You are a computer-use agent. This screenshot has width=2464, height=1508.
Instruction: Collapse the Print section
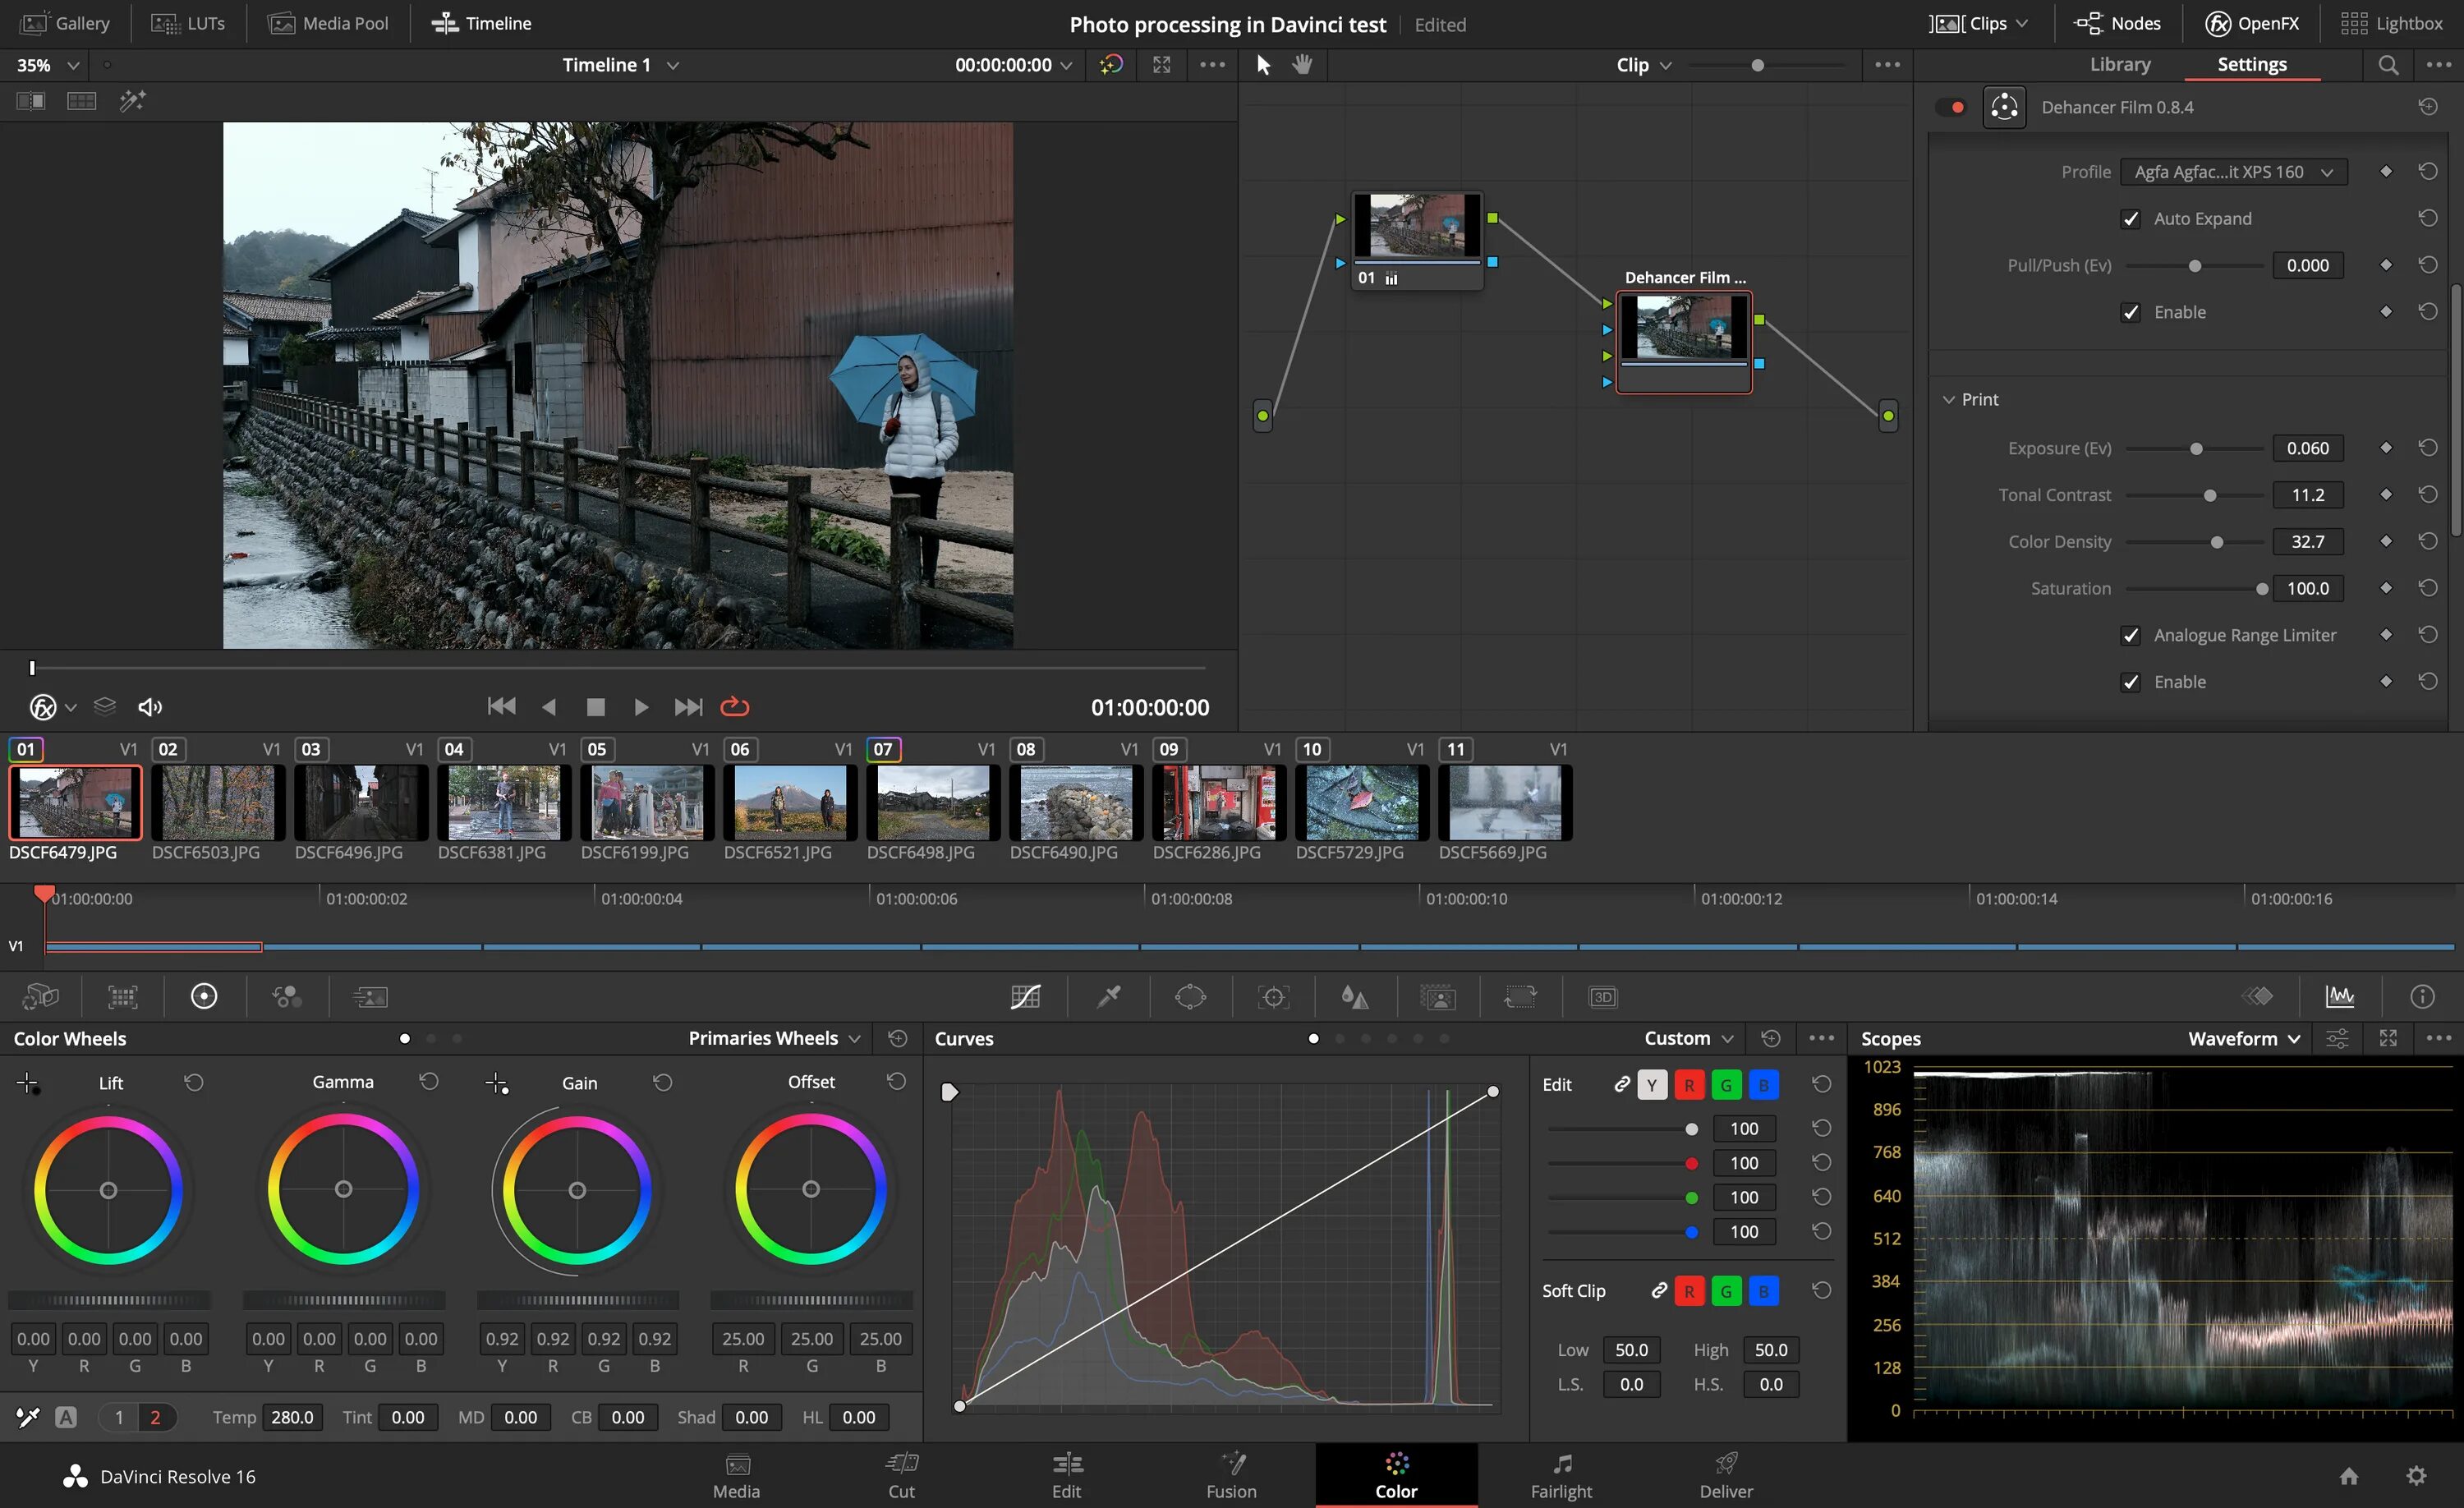pyautogui.click(x=1948, y=400)
